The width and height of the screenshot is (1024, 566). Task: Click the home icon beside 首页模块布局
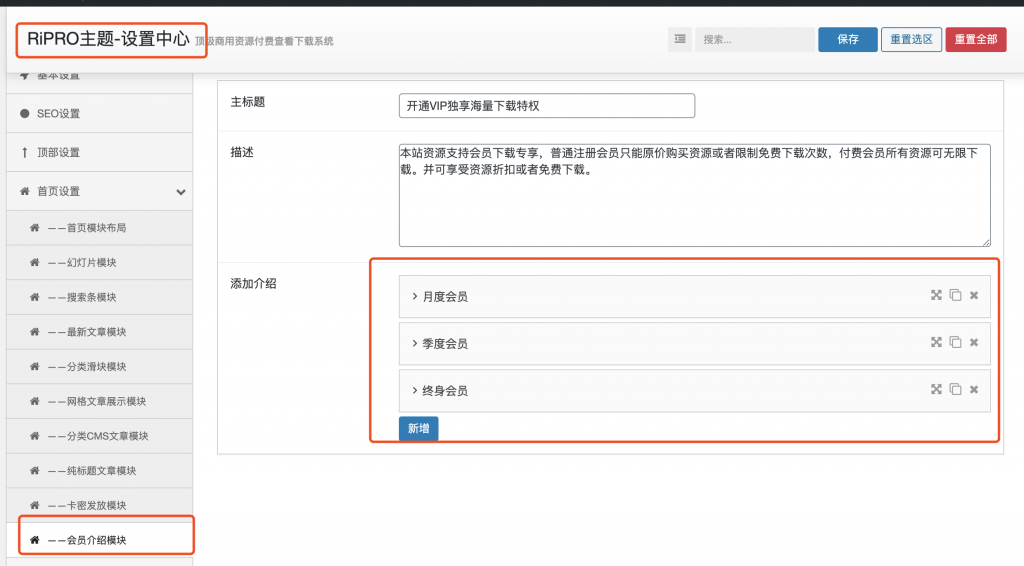[x=35, y=228]
